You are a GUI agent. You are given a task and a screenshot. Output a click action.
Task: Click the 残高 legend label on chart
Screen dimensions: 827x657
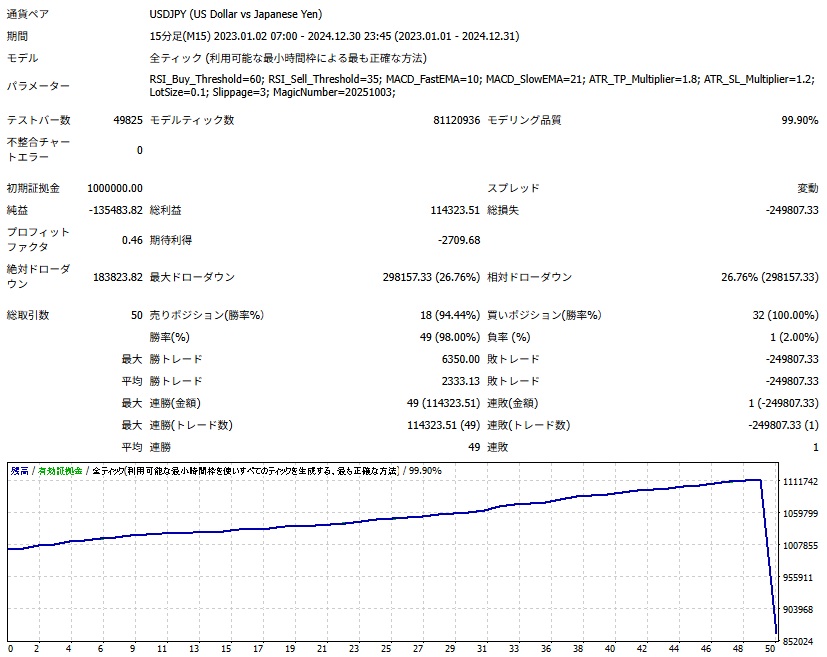pos(19,470)
